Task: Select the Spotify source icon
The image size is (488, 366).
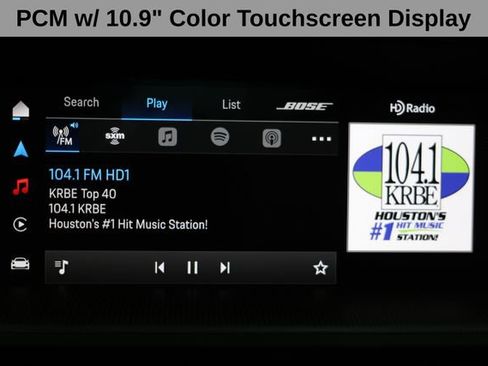Action: coord(220,137)
